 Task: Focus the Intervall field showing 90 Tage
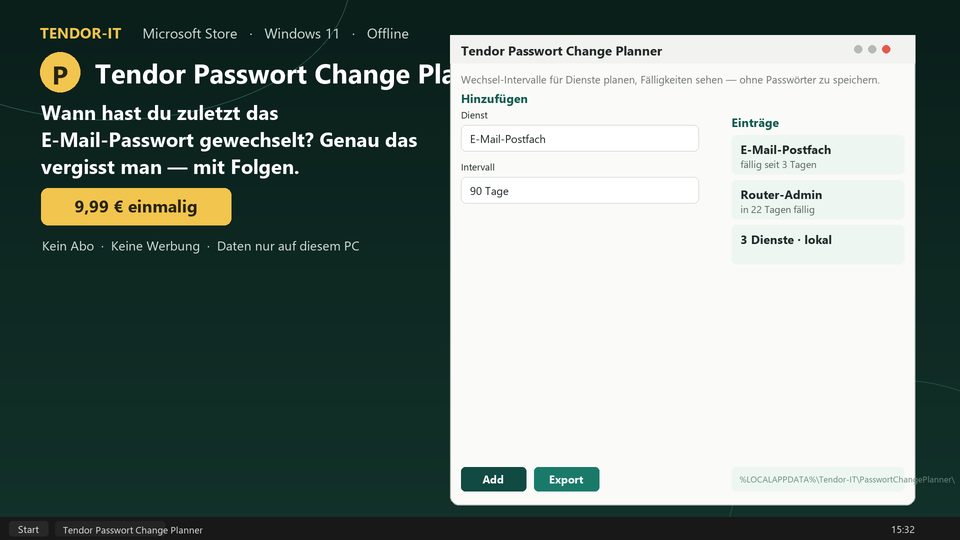[x=580, y=191]
